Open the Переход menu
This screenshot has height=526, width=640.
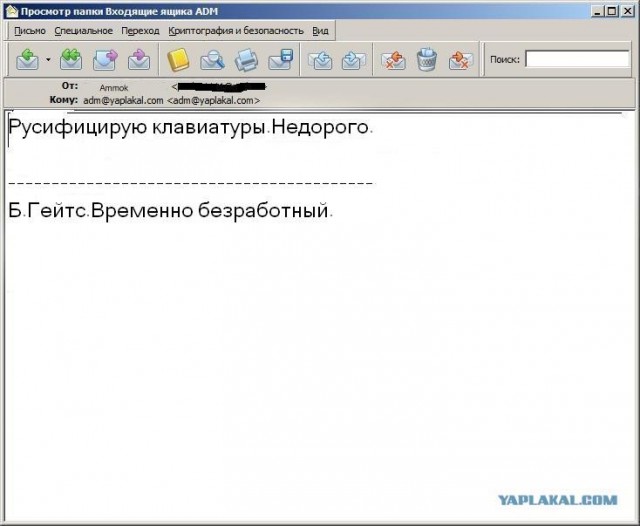click(140, 31)
